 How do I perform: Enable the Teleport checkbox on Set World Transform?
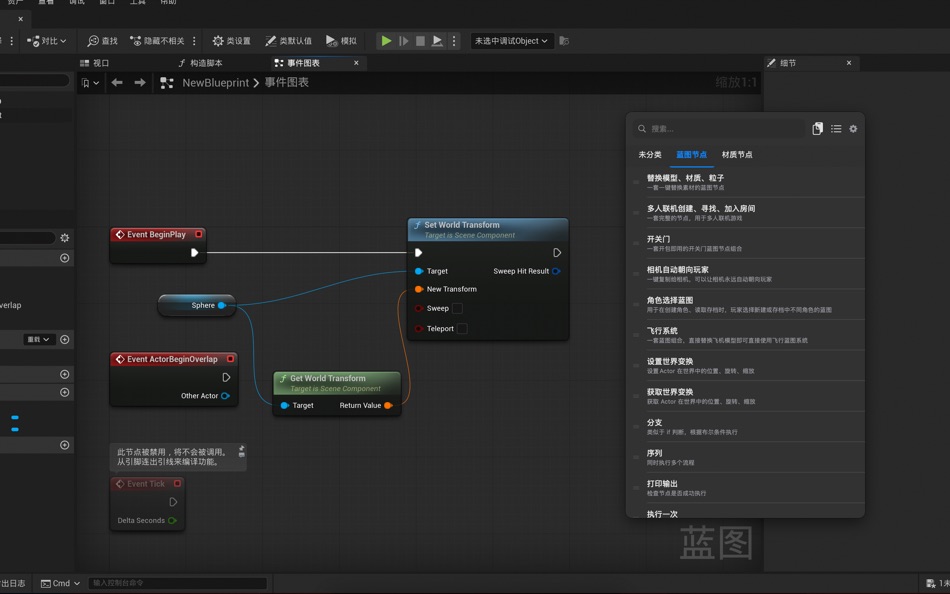pos(463,328)
